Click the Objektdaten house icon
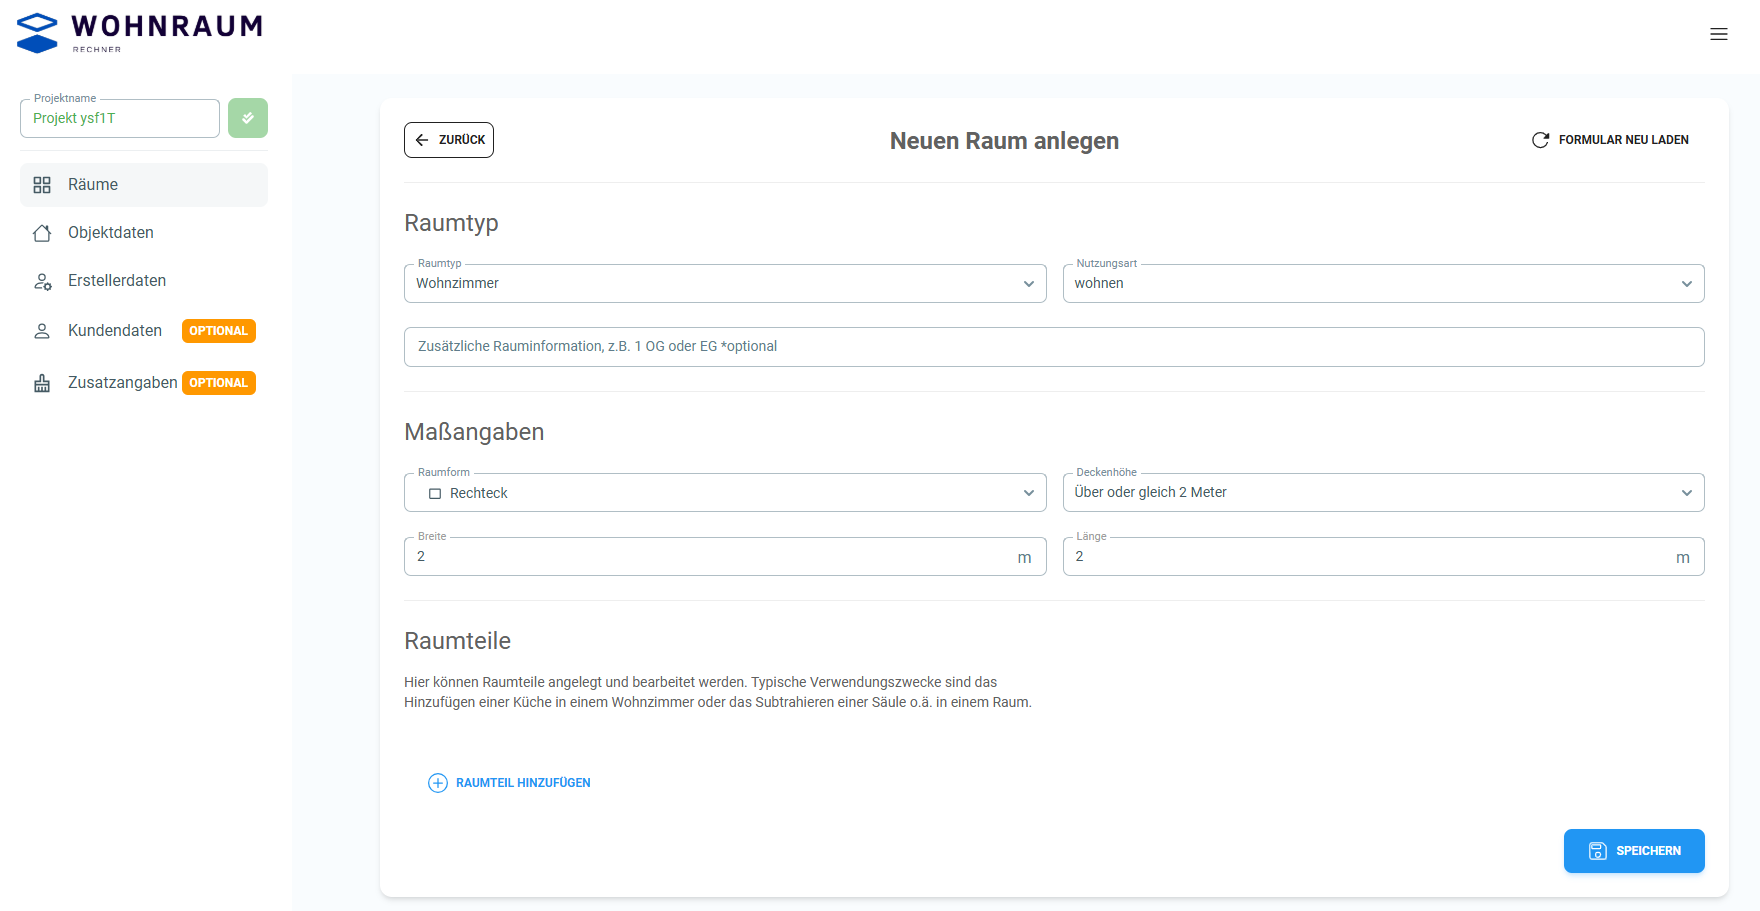1760x911 pixels. 42,233
